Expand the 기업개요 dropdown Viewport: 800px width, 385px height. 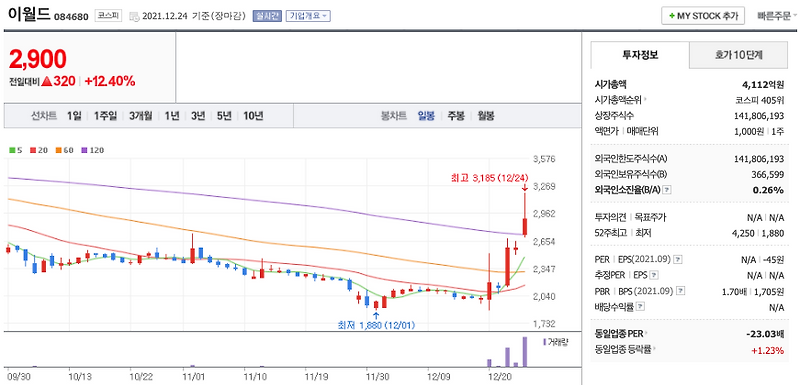coord(308,16)
